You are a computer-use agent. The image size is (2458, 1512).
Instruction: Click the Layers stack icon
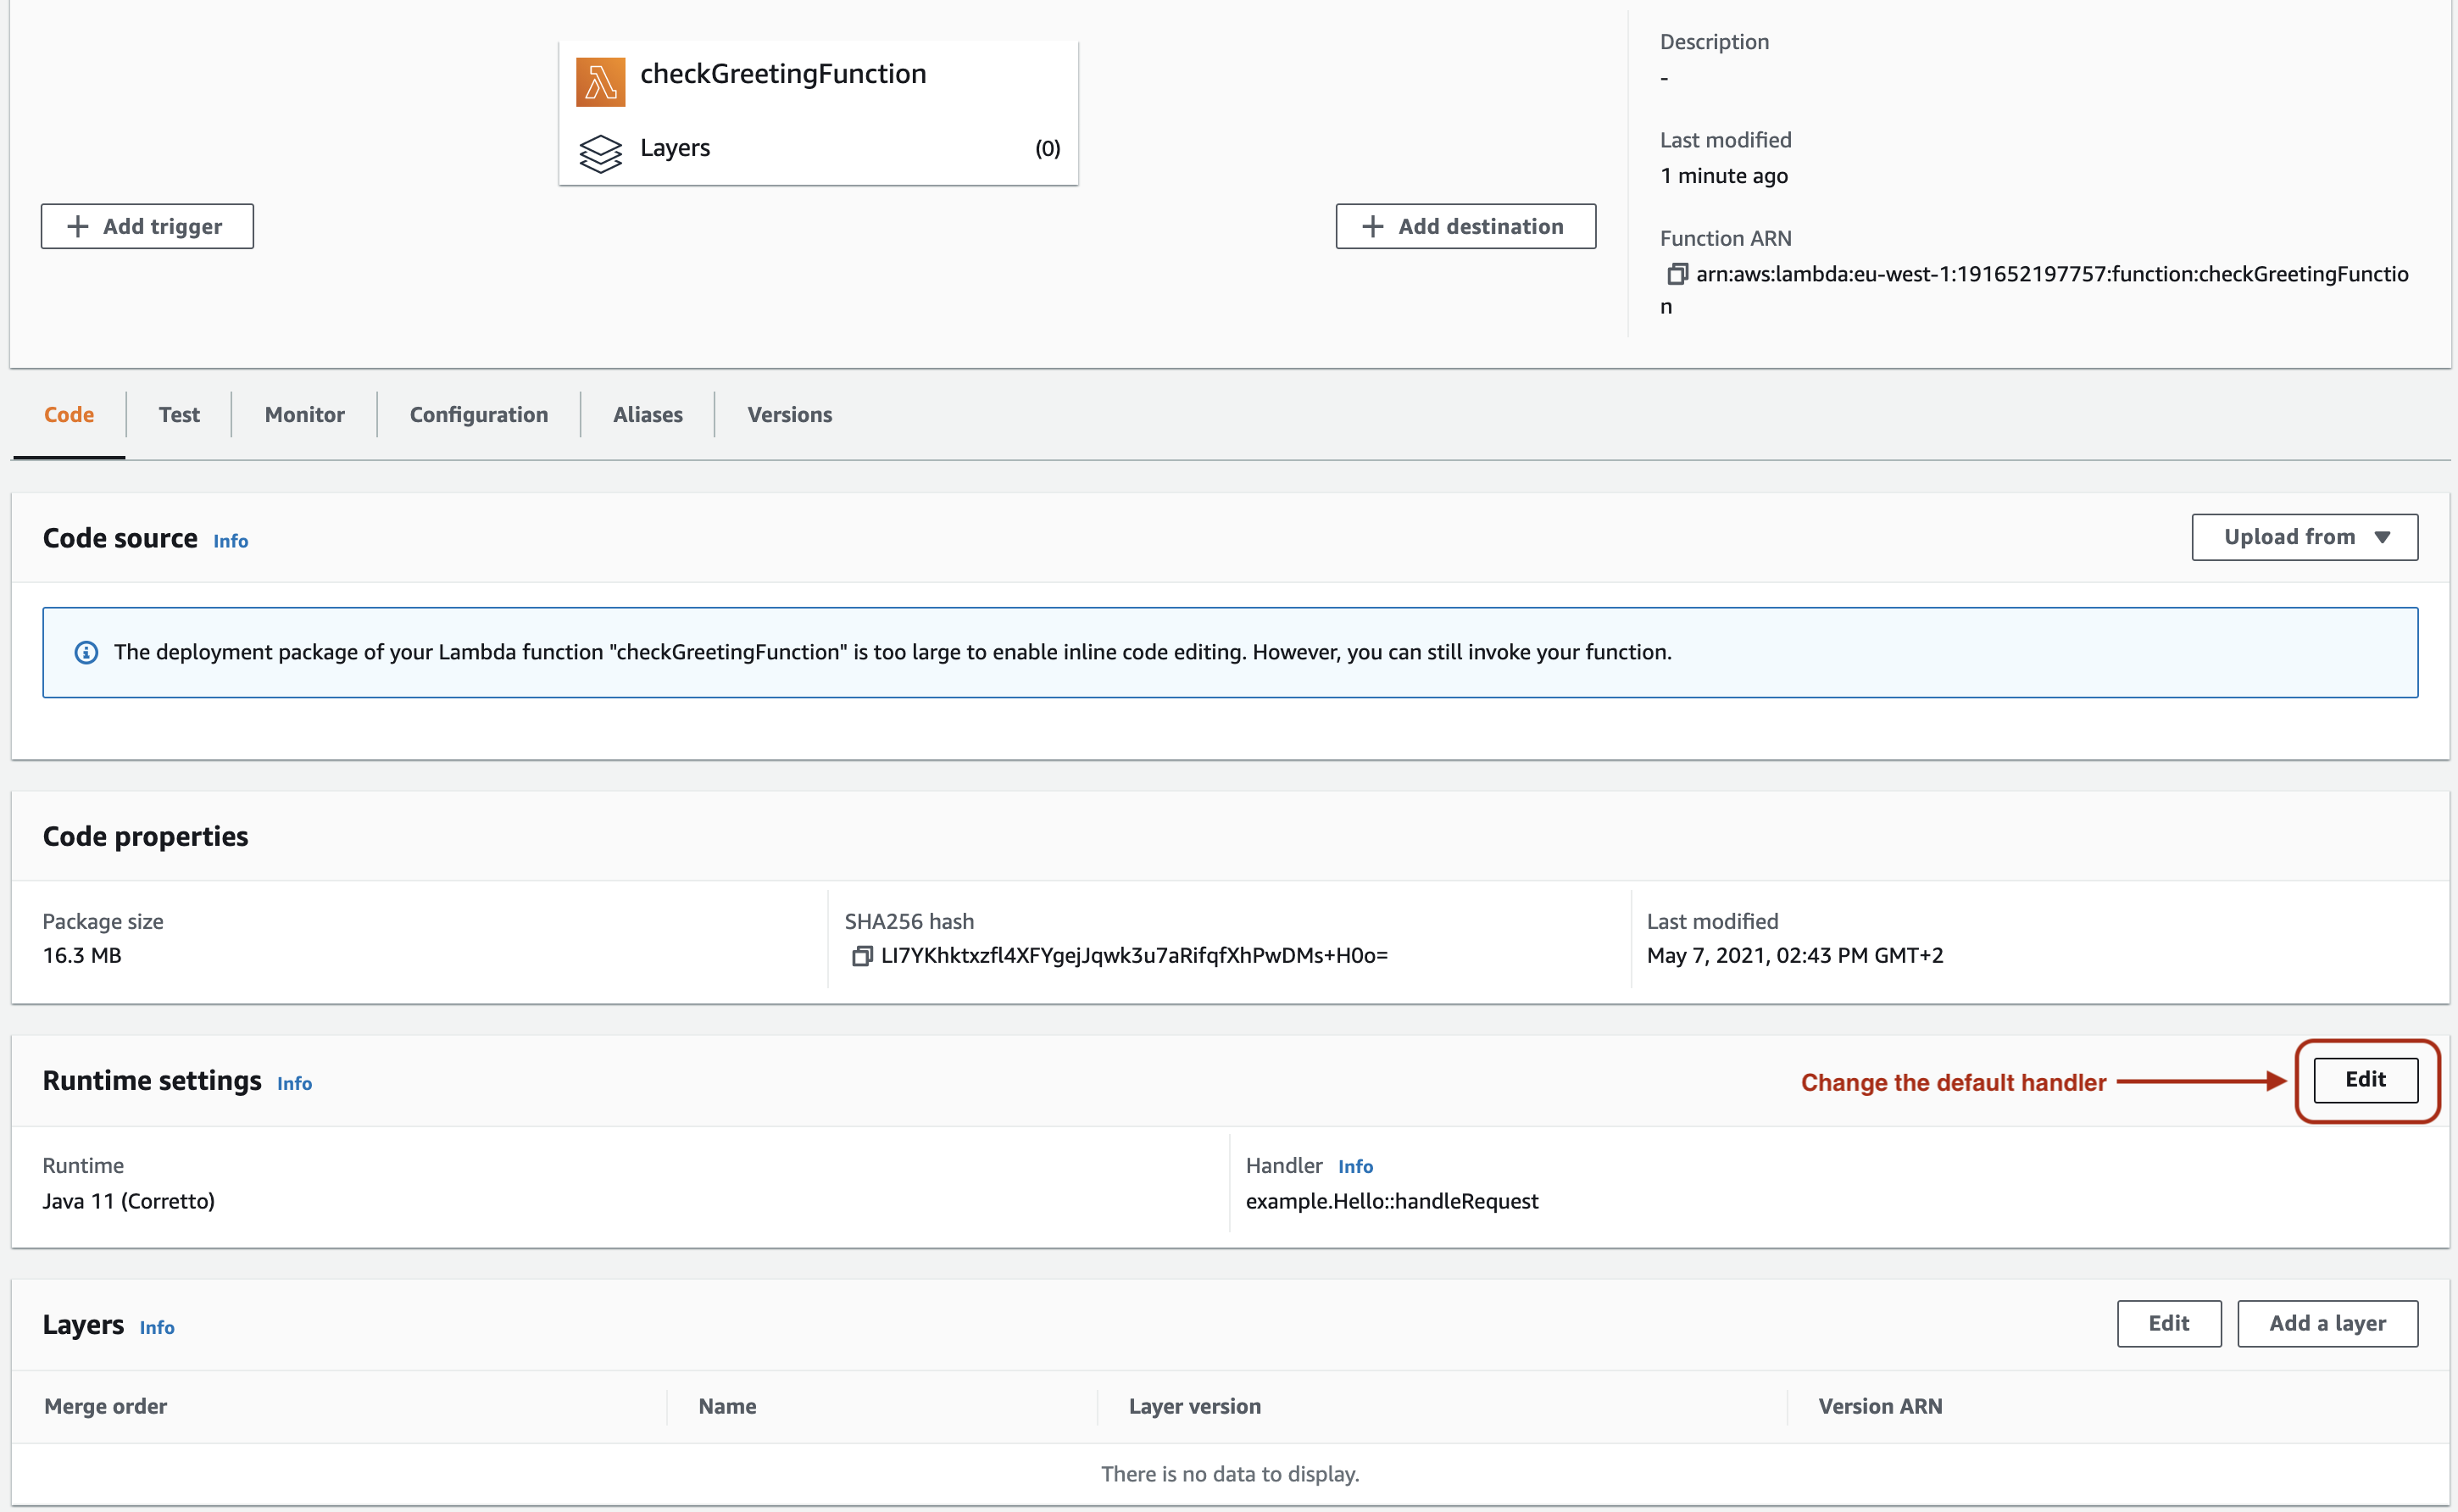(600, 153)
